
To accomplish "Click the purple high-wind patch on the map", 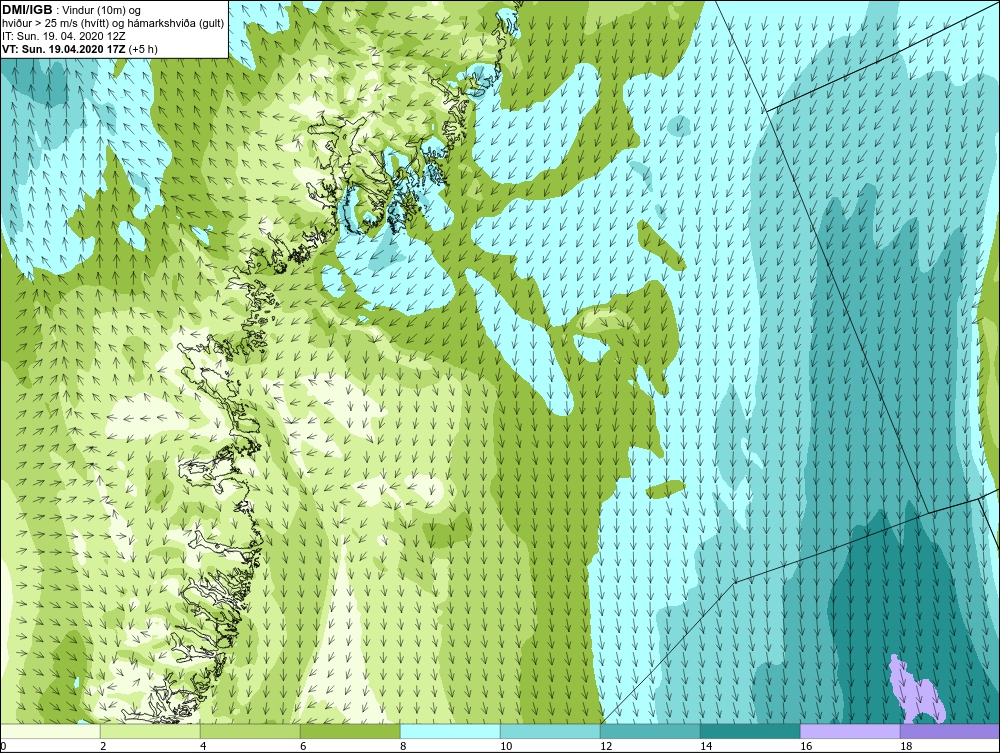I will pos(916,691).
